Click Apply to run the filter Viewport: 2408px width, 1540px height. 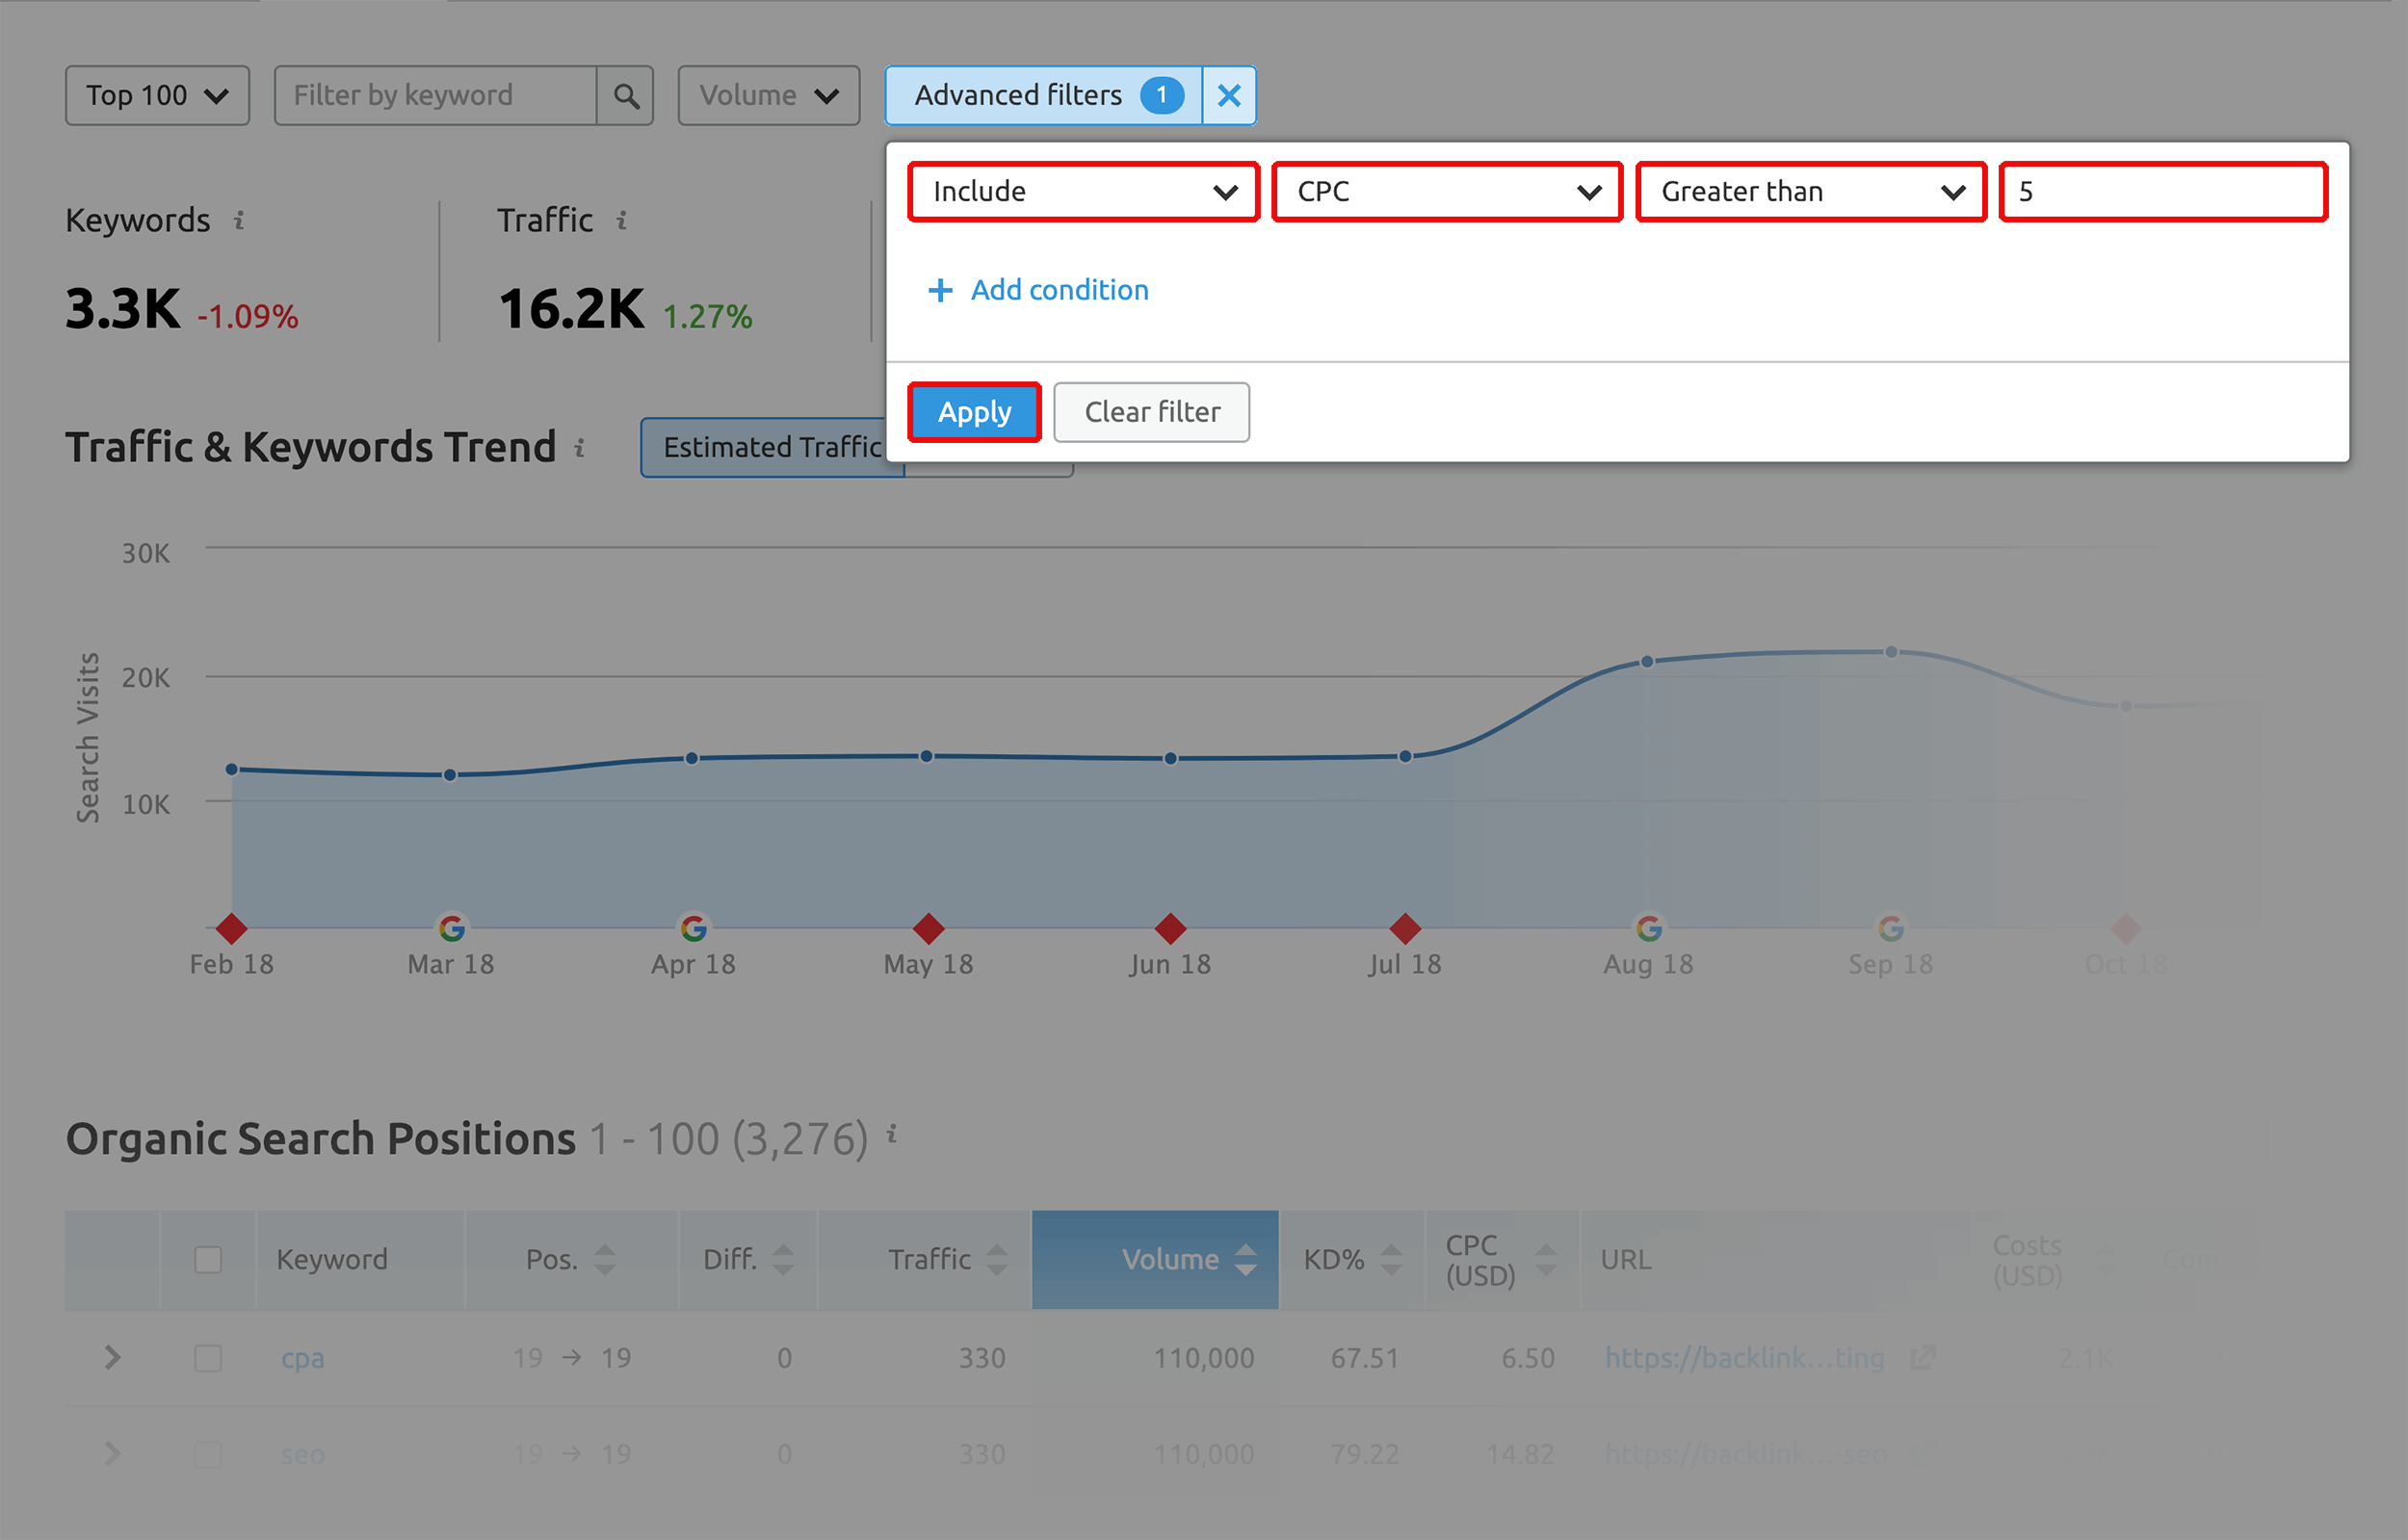click(974, 410)
